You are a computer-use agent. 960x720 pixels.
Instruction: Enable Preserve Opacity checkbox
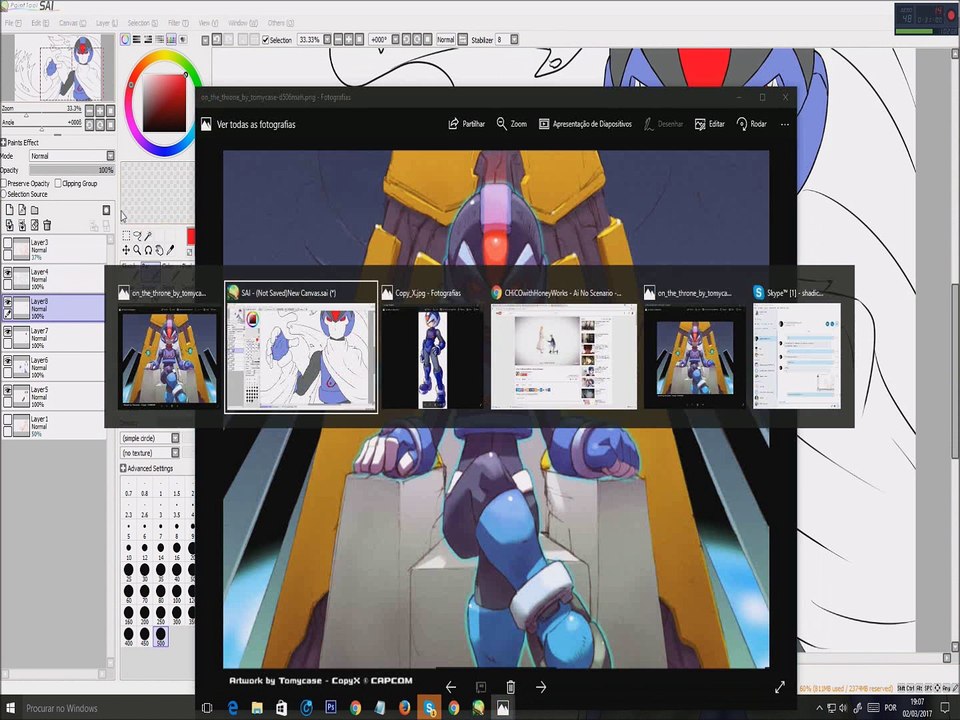pos(4,183)
